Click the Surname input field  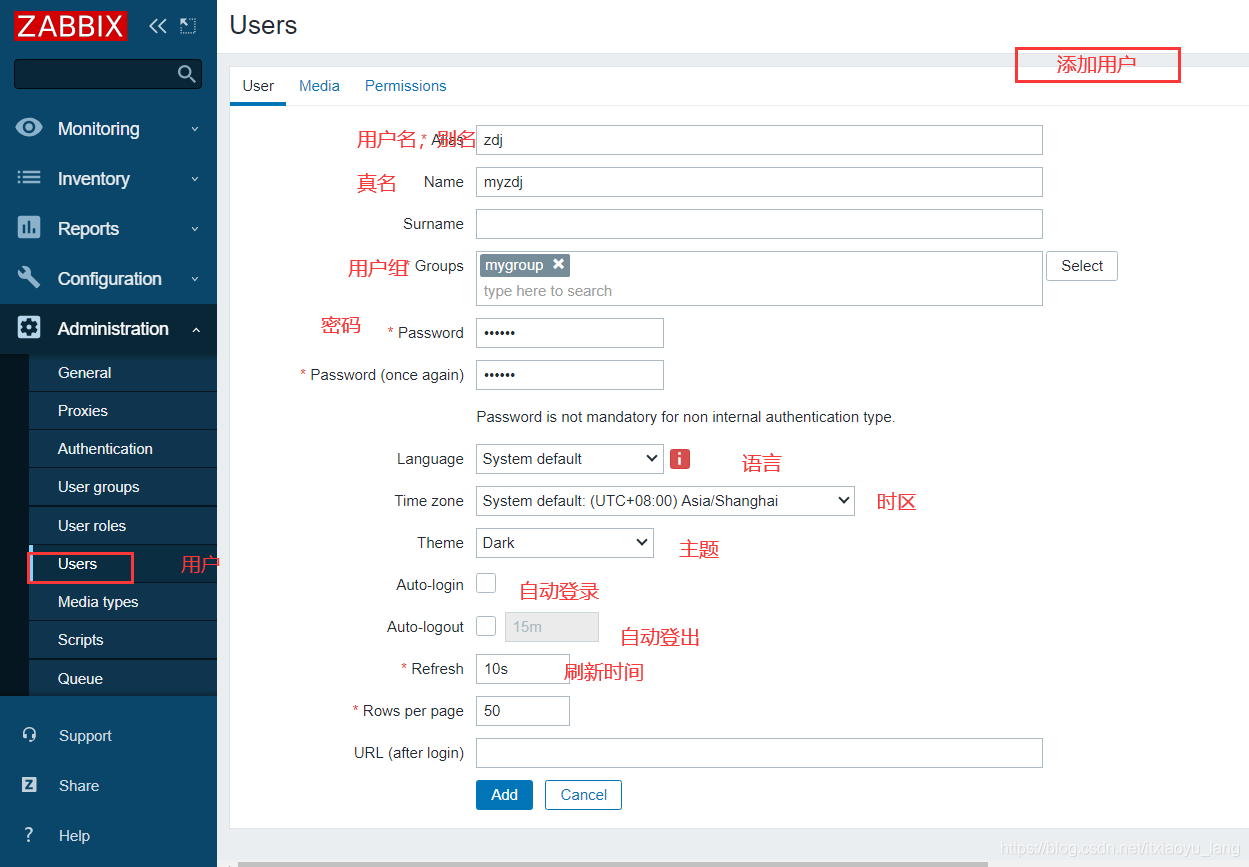point(759,224)
